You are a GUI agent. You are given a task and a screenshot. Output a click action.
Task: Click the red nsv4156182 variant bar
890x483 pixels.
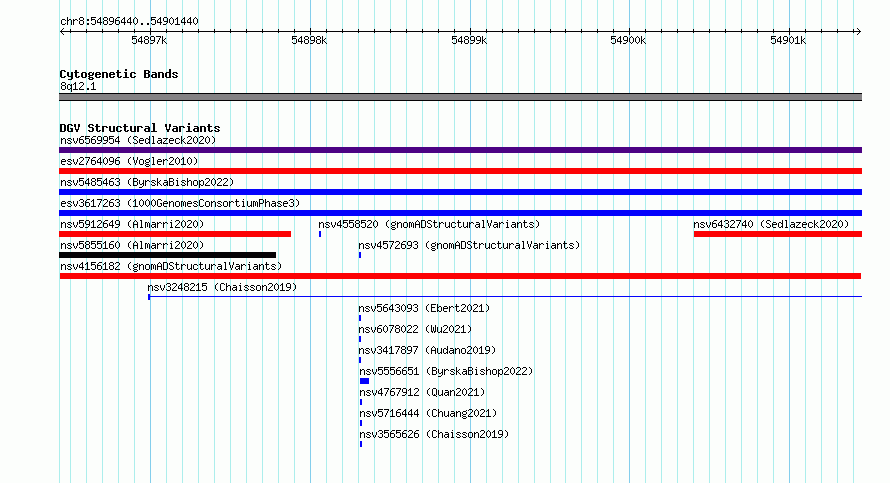(460, 276)
